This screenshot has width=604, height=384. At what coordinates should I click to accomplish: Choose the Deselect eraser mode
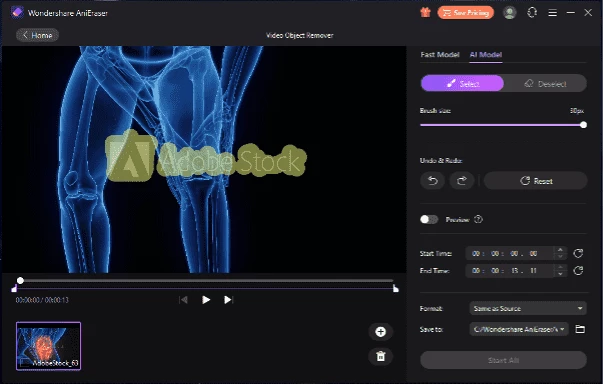pyautogui.click(x=545, y=83)
